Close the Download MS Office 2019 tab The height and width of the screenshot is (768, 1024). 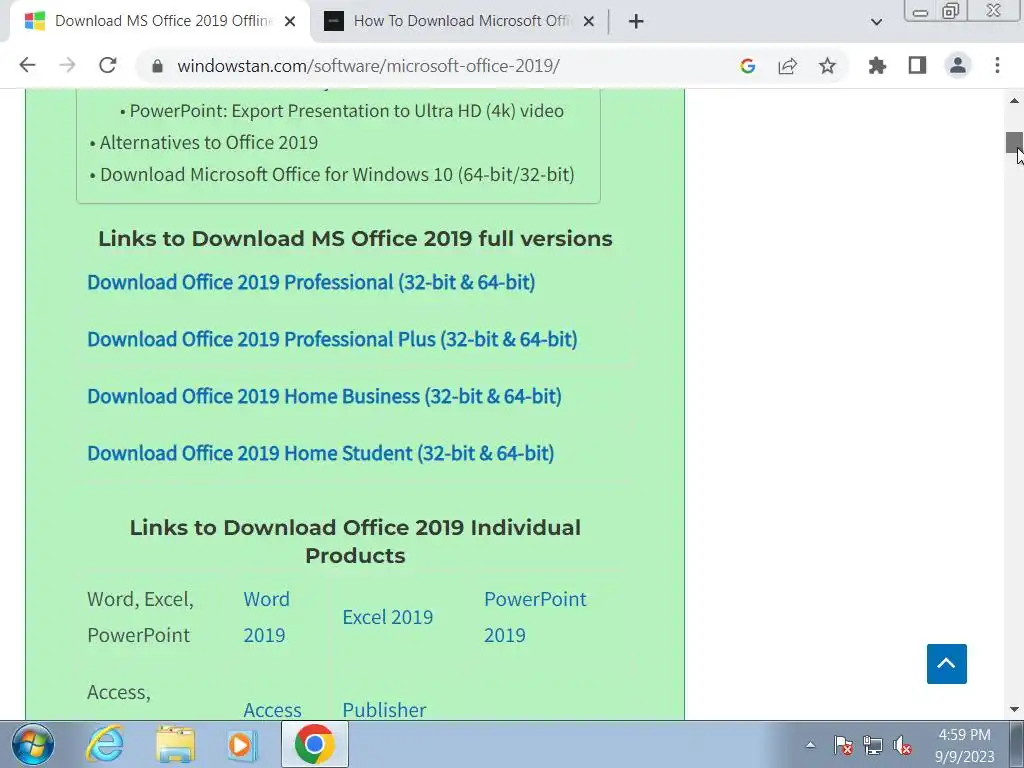click(290, 22)
